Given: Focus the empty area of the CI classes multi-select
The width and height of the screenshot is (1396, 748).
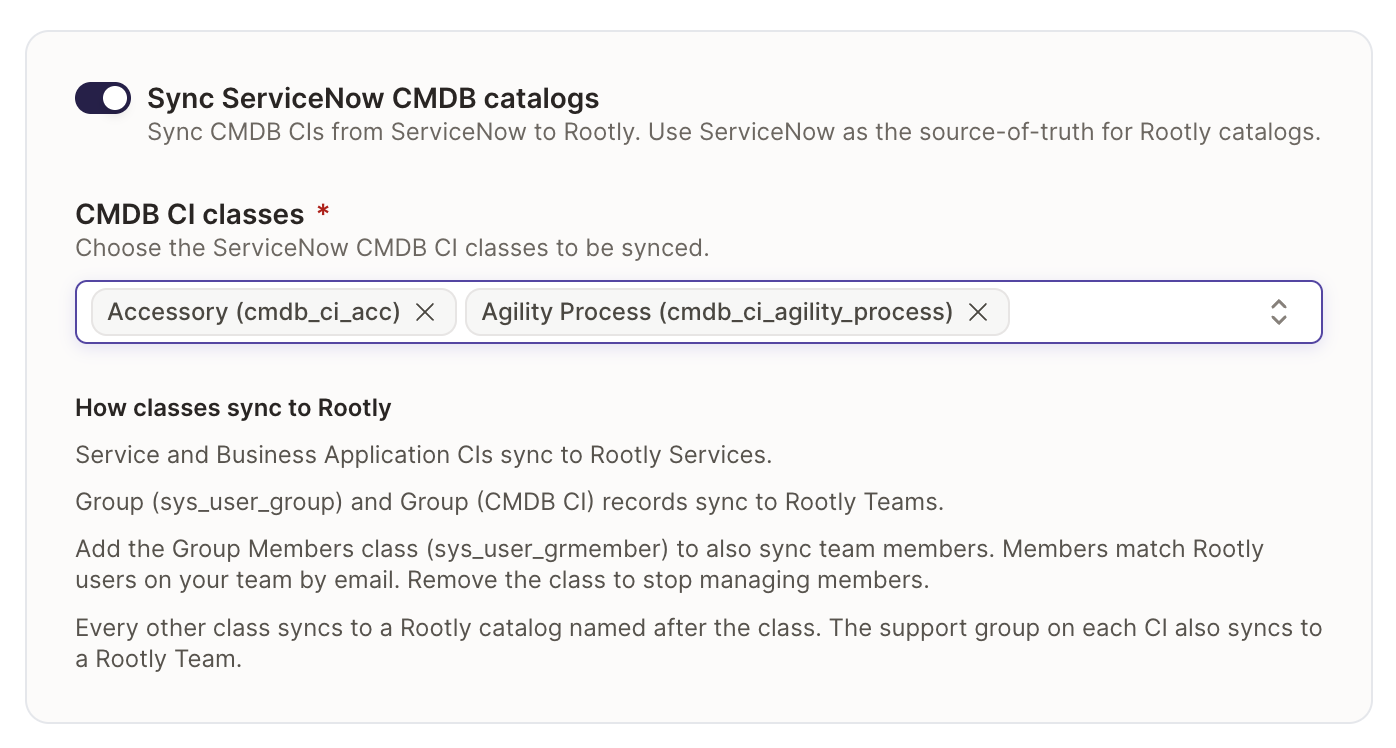Looking at the screenshot, I should point(1135,312).
